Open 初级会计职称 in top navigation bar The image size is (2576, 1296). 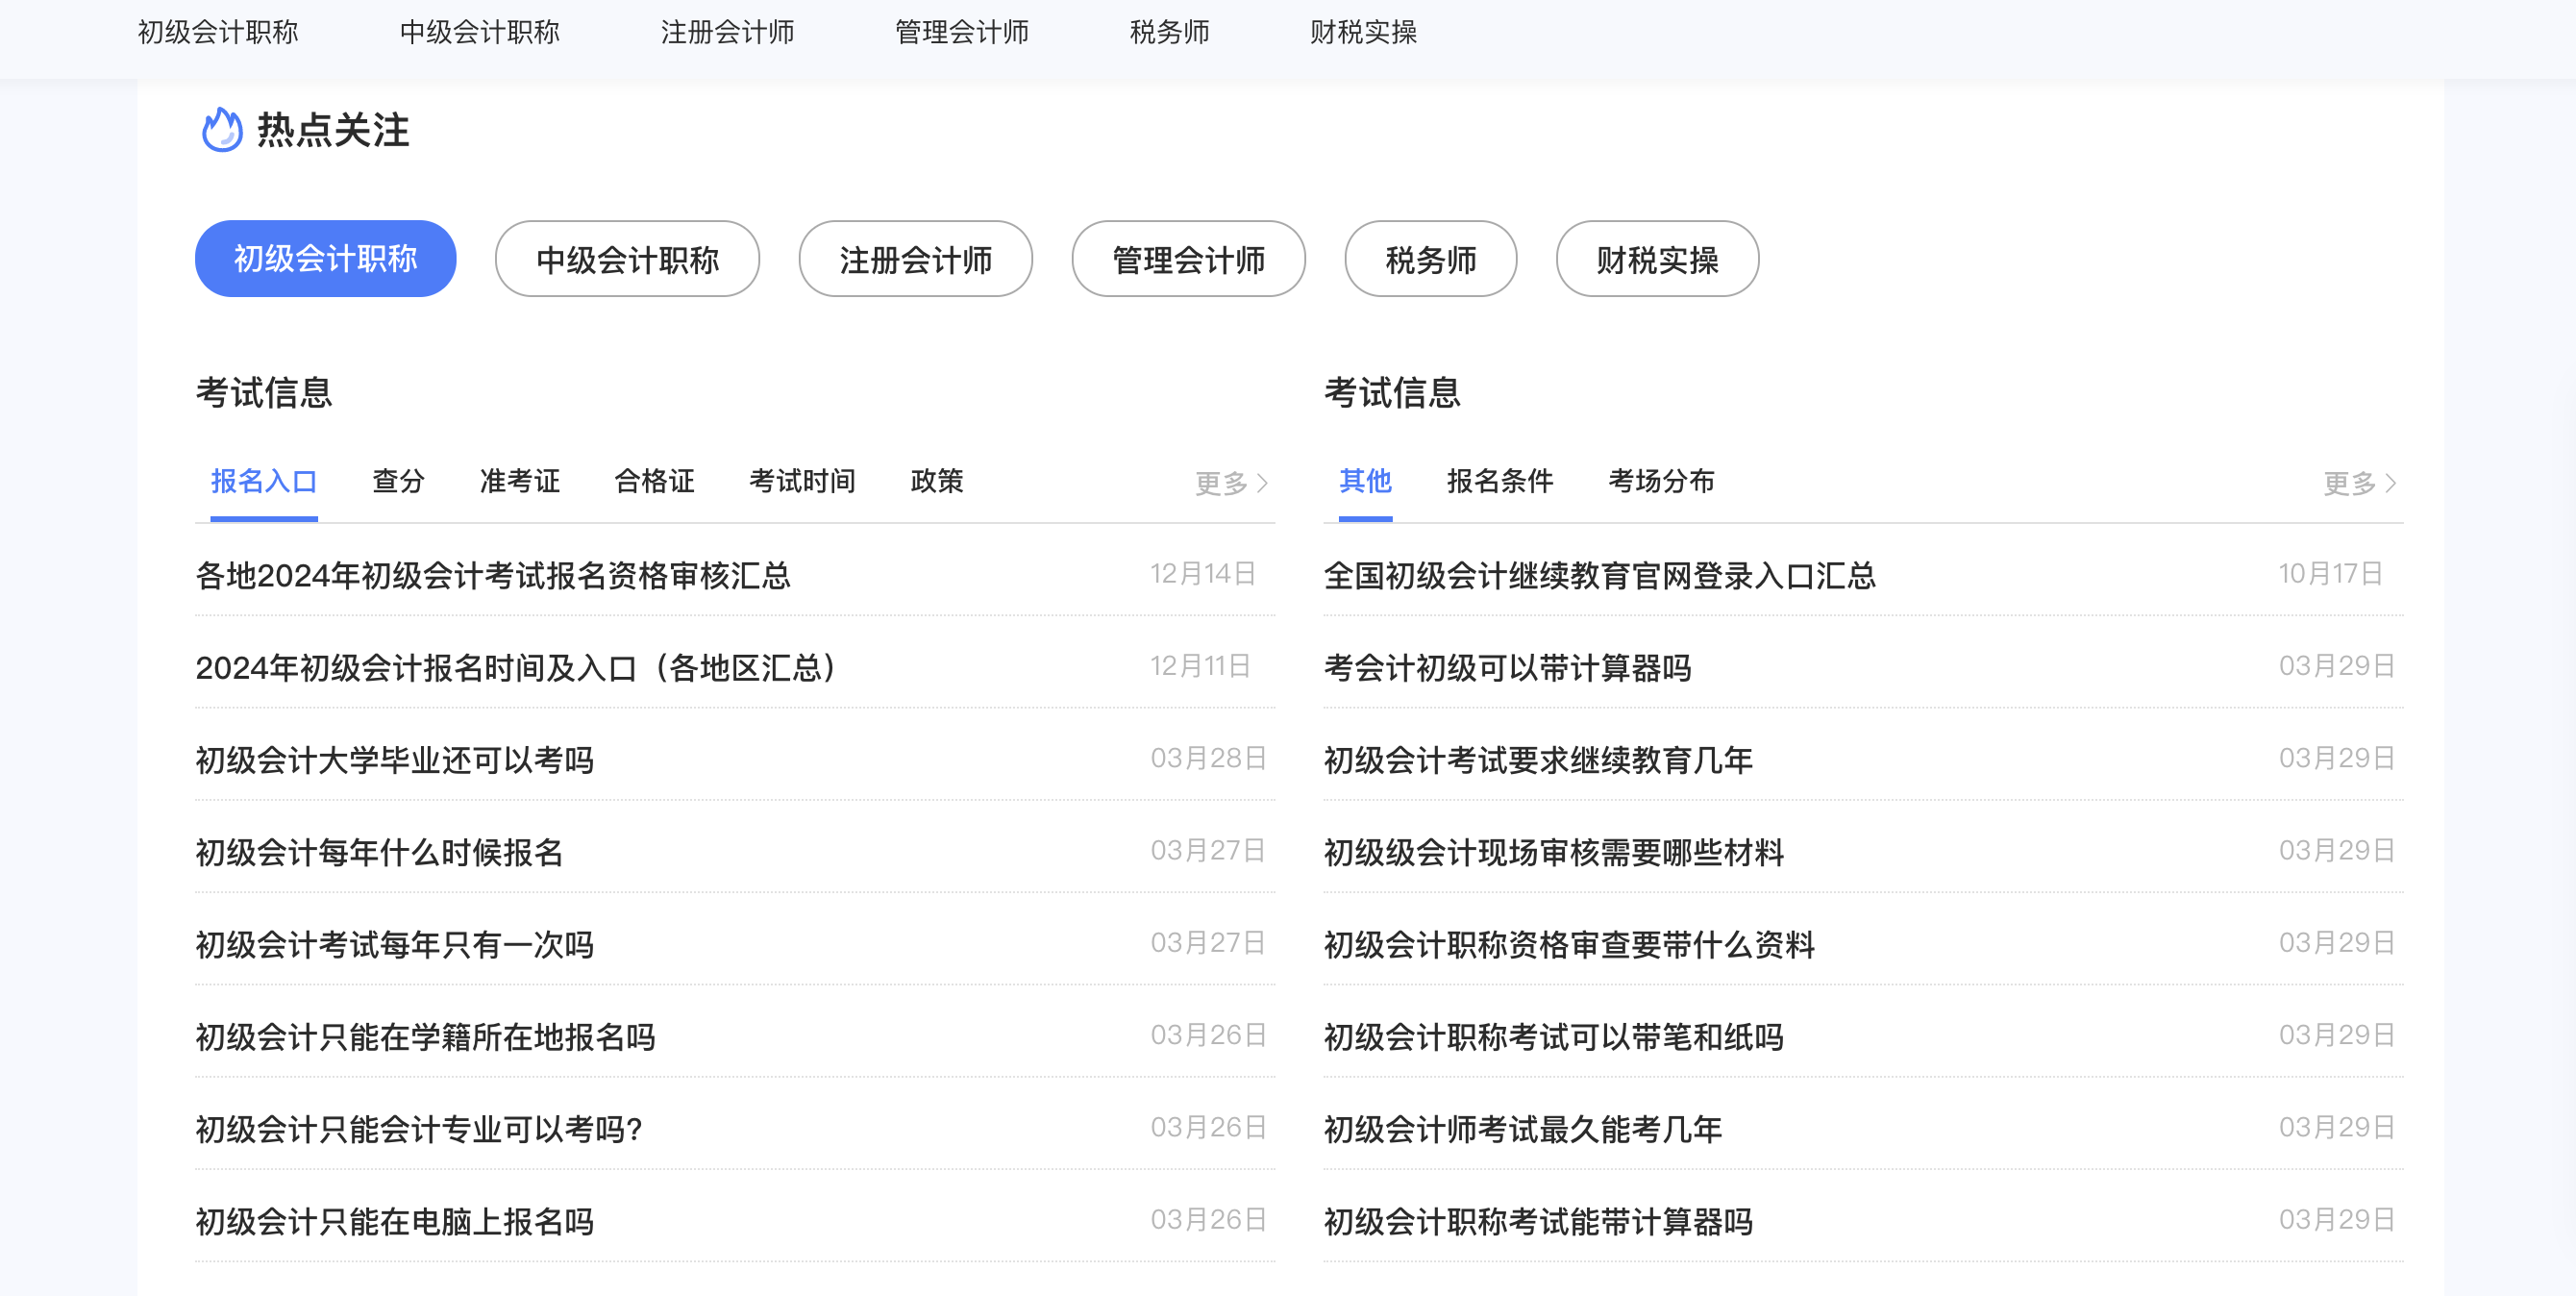[x=218, y=32]
